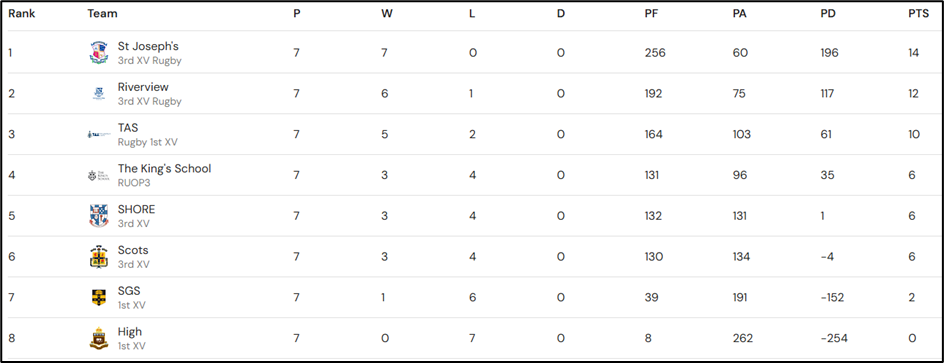Click the Rank column header
The width and height of the screenshot is (944, 363).
[22, 13]
